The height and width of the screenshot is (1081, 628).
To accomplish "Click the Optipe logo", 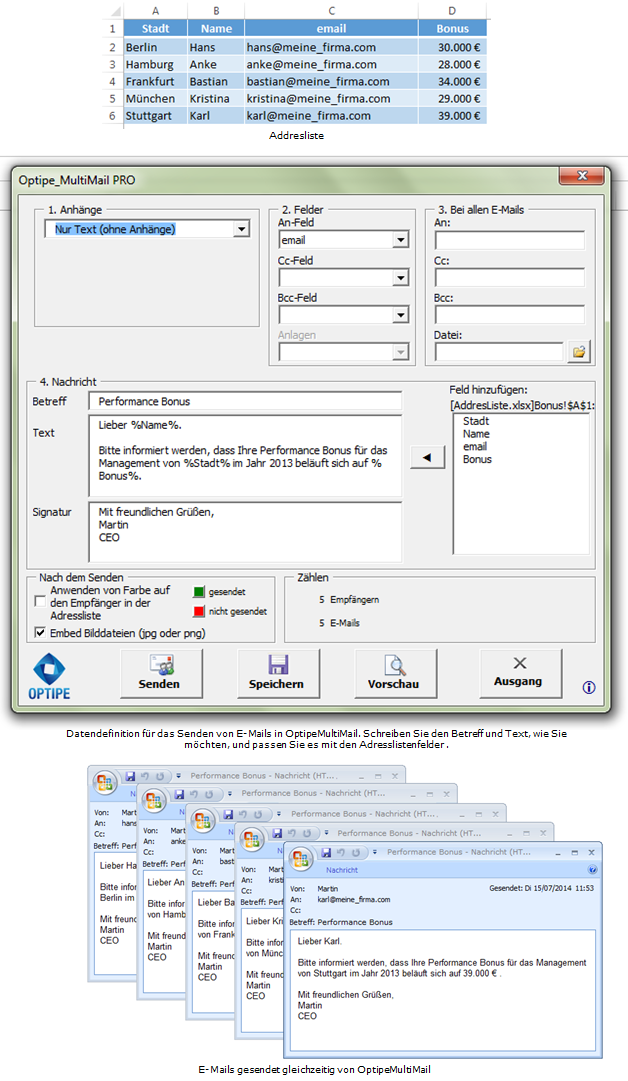I will 52,673.
